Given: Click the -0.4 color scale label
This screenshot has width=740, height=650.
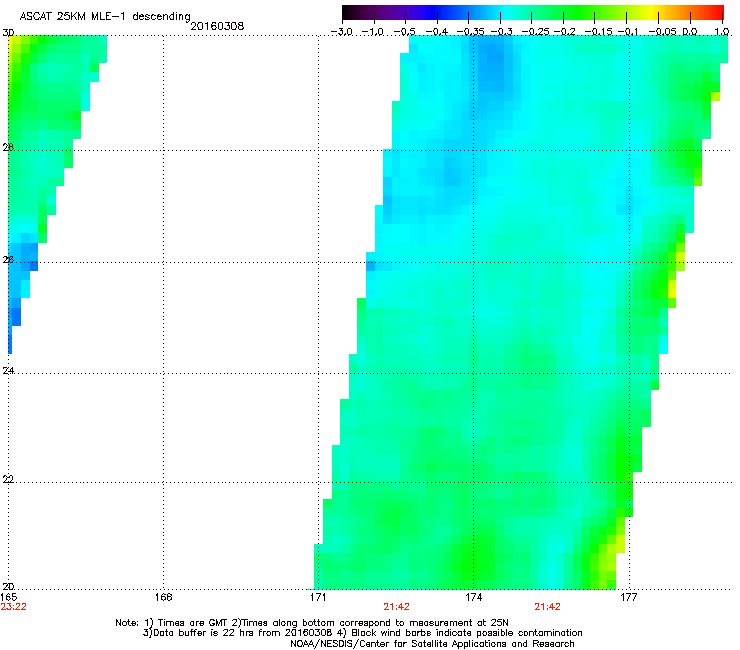Looking at the screenshot, I should [x=437, y=32].
